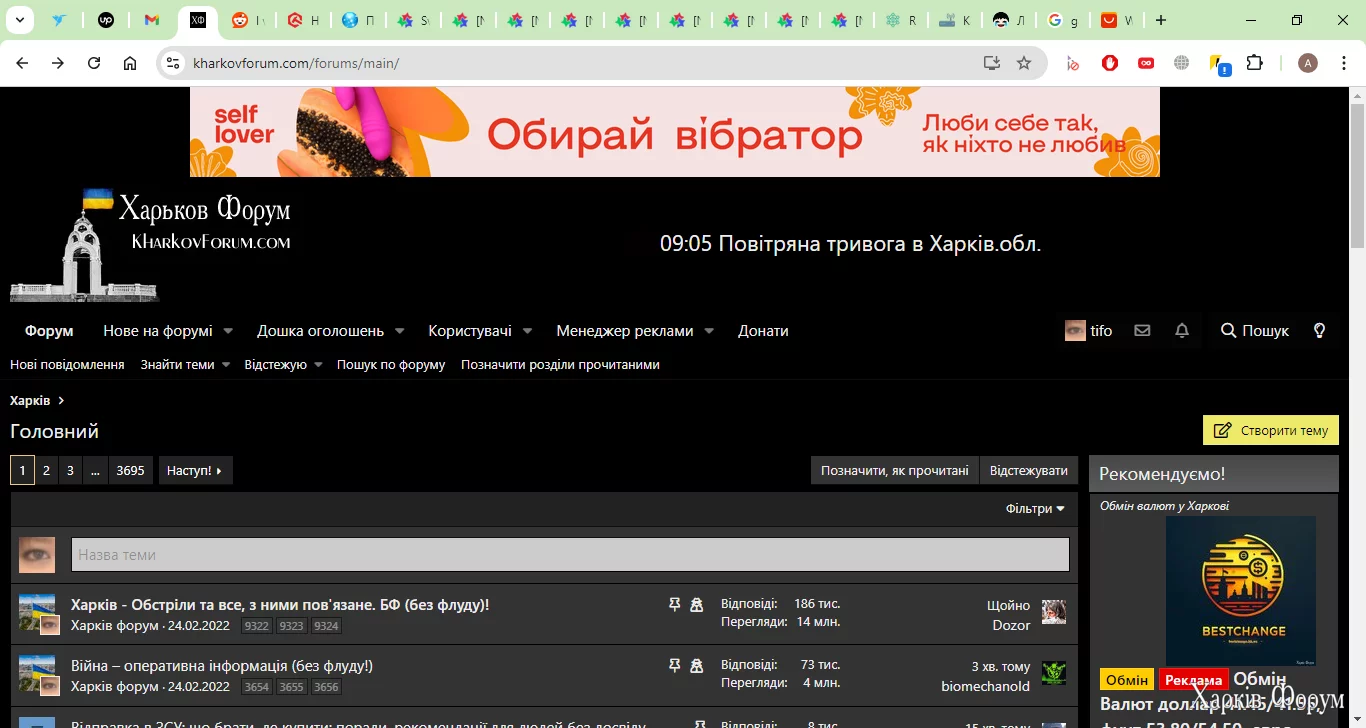View site information for kharkovforum.com
The height and width of the screenshot is (728, 1366).
pyautogui.click(x=173, y=63)
